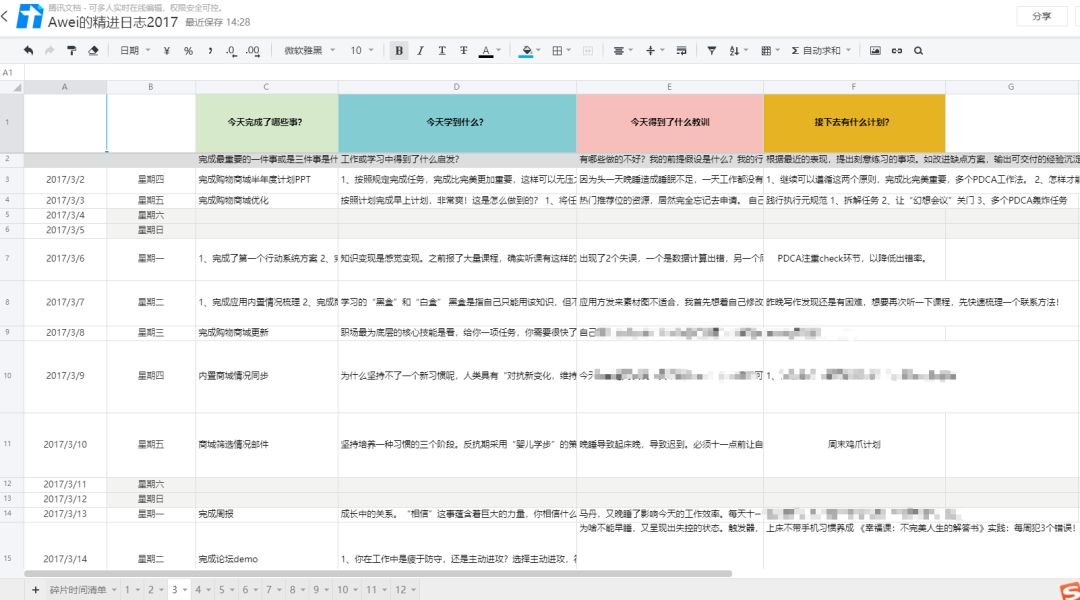The height and width of the screenshot is (600, 1080).
Task: Click the filter funnel icon
Action: pos(712,51)
